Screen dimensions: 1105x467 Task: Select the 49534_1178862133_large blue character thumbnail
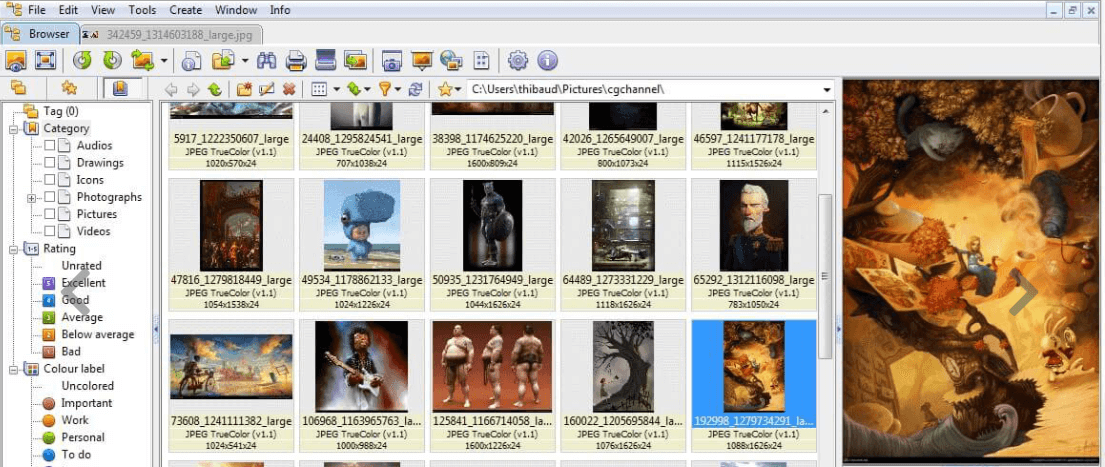(x=362, y=227)
